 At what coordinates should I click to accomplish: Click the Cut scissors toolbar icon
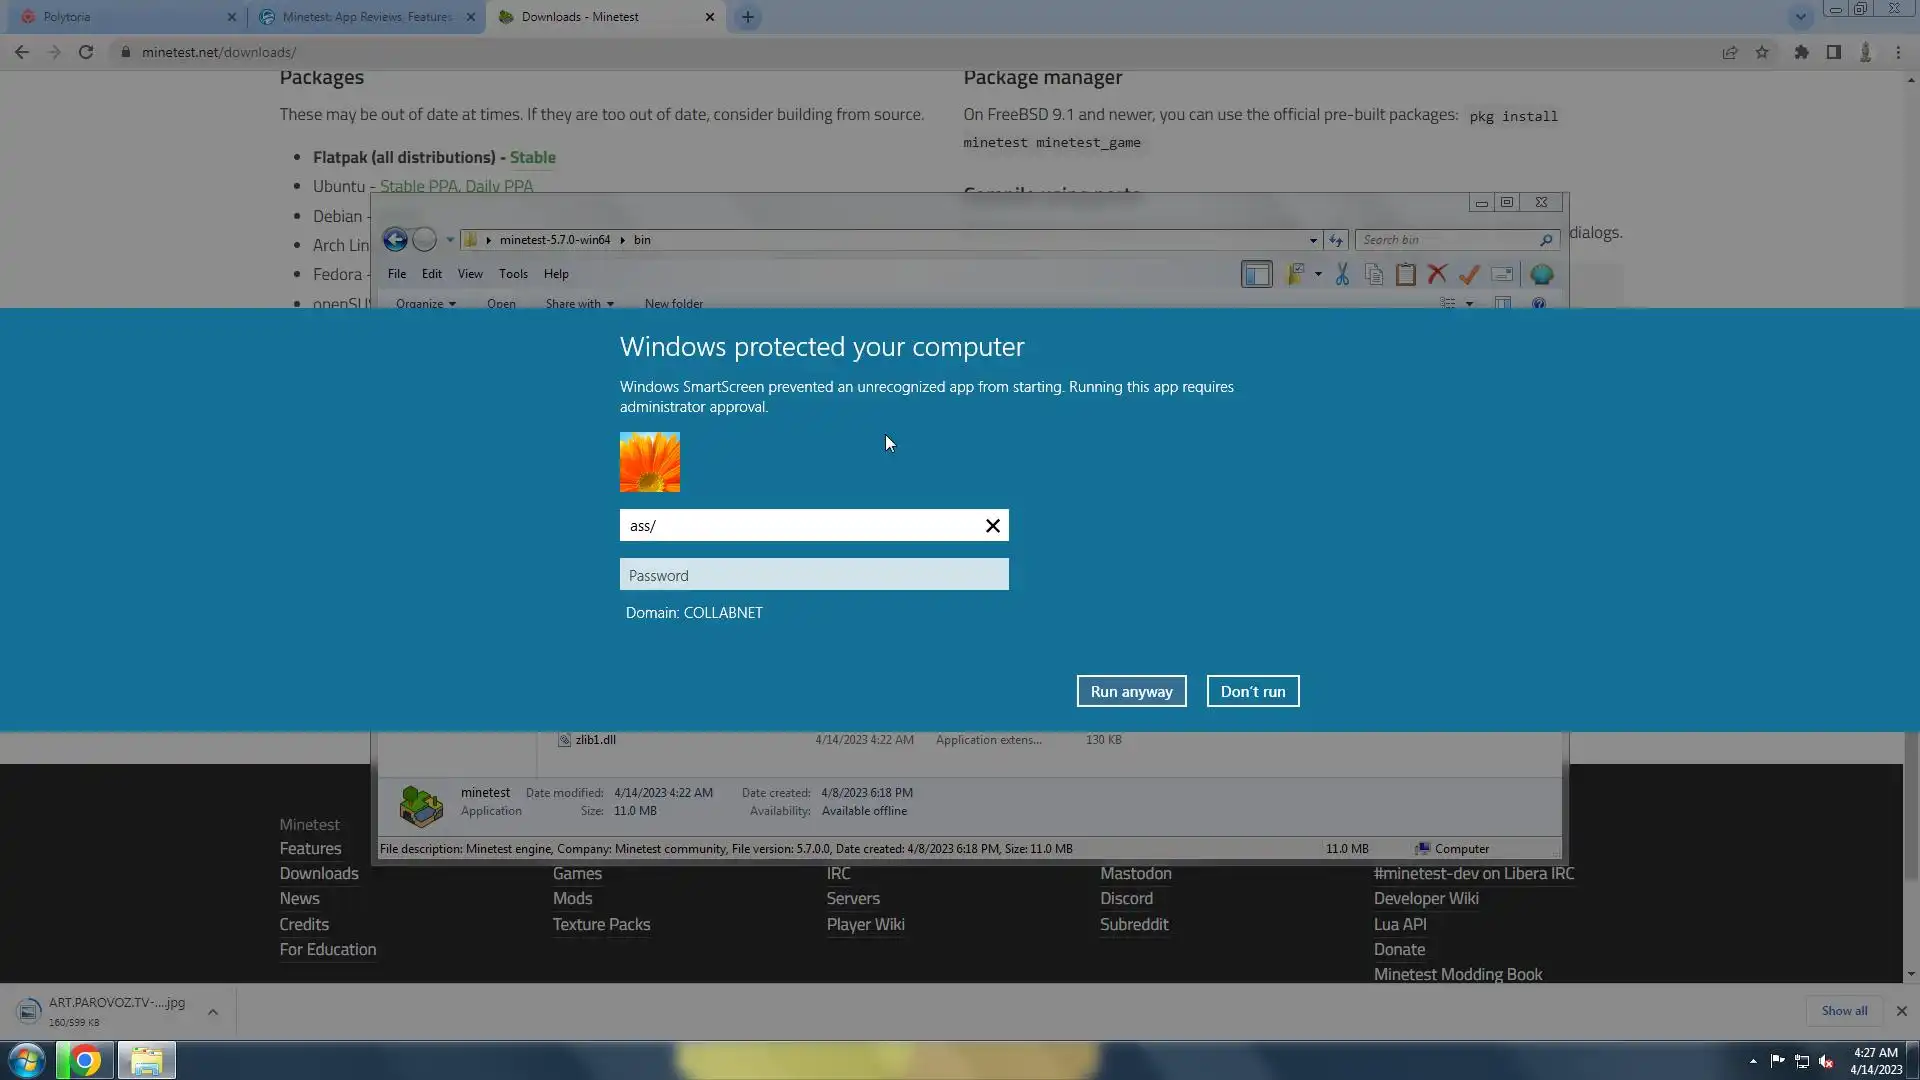point(1342,274)
